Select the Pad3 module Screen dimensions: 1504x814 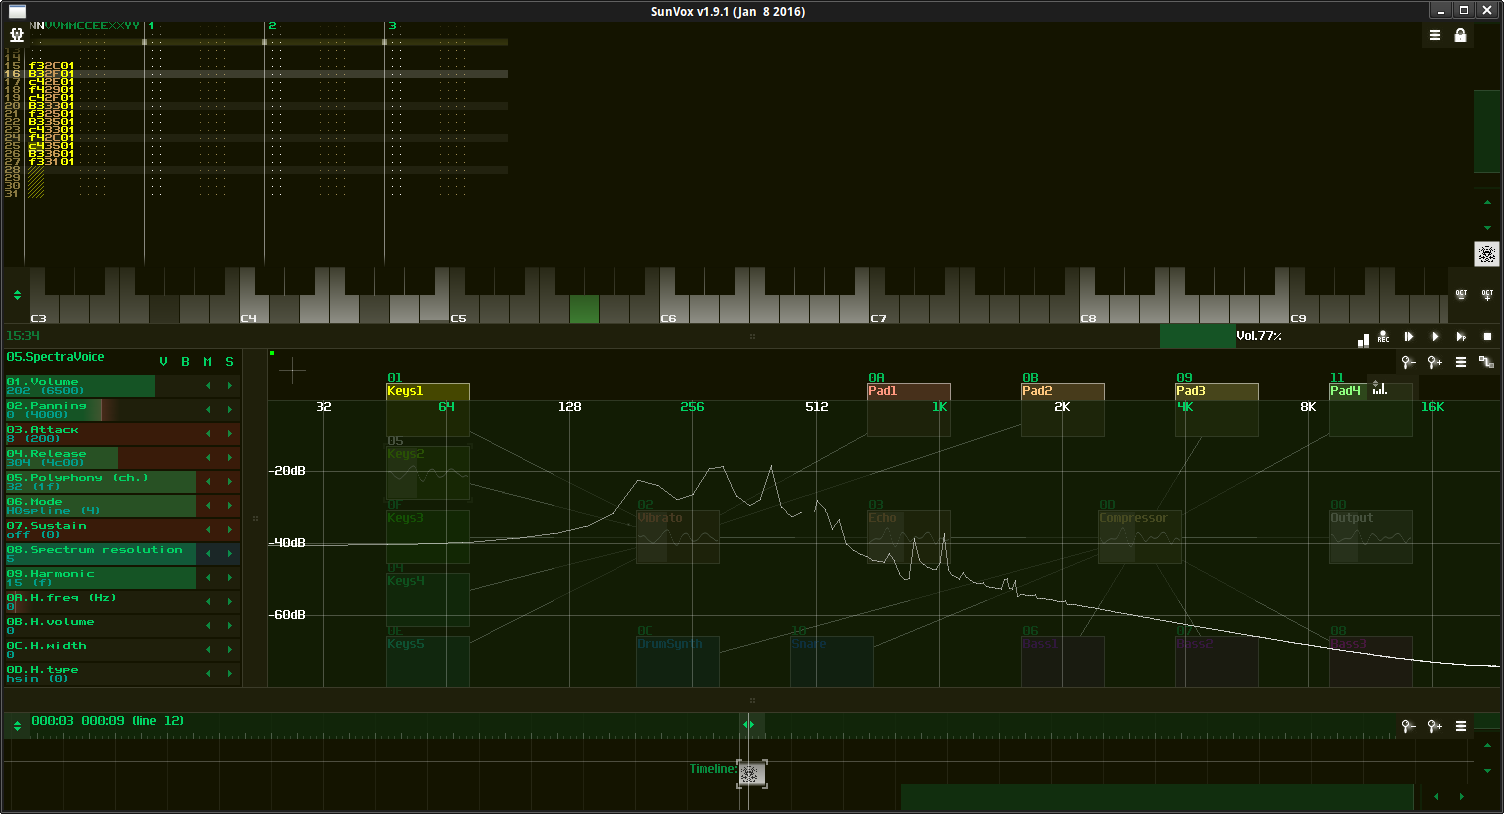click(1217, 409)
